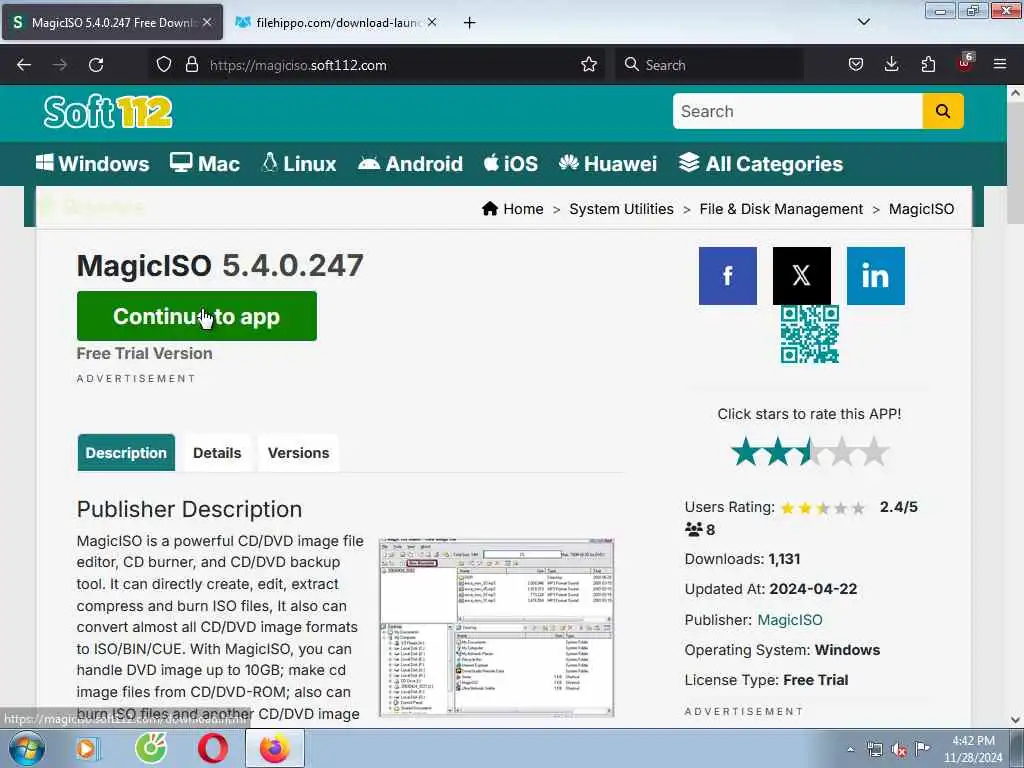The width and height of the screenshot is (1024, 768).
Task: Click the yellow search magnifier button
Action: tap(942, 111)
